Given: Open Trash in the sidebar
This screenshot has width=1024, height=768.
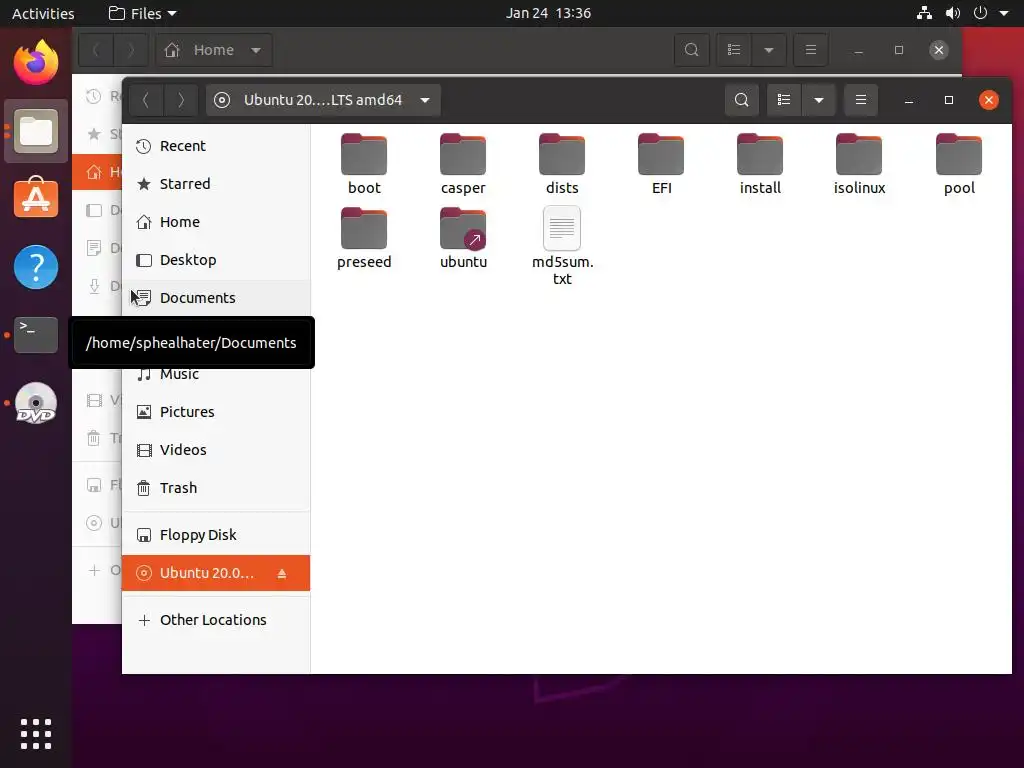Looking at the screenshot, I should point(216,487).
